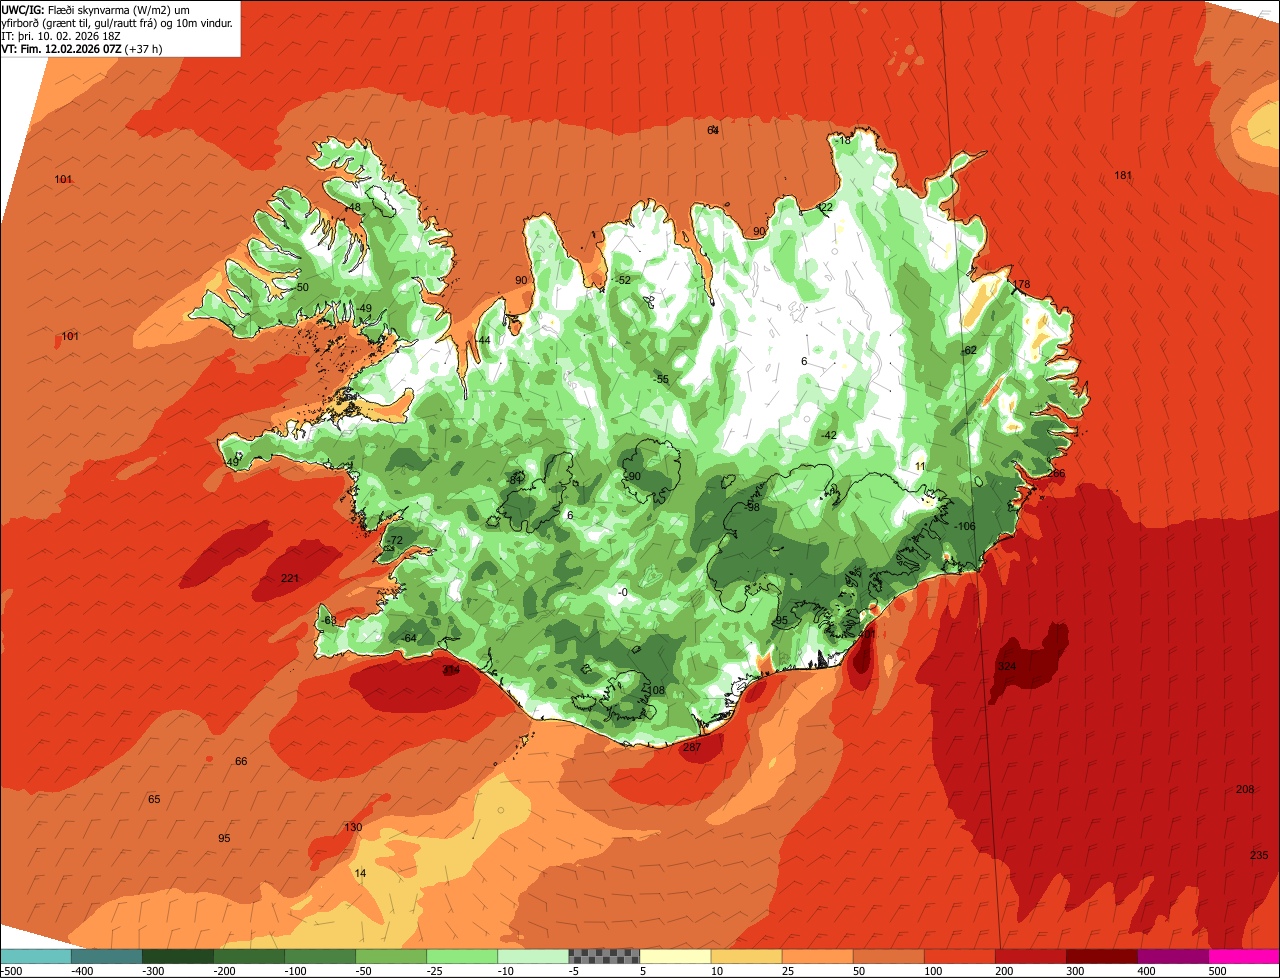This screenshot has height=978, width=1280.
Task: Click the 'VT: Fim. 12.02.2026 07Z' valid time line
Action: (82, 48)
